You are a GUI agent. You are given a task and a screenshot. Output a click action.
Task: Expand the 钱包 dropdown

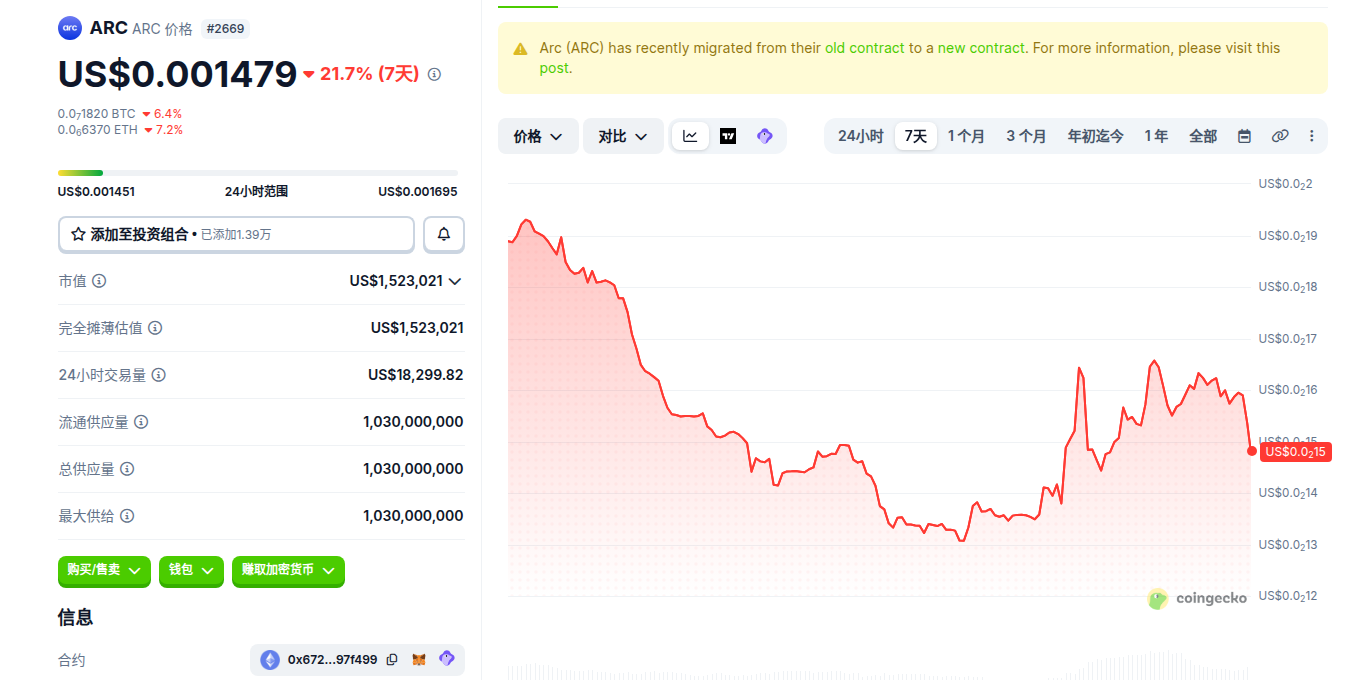click(x=191, y=570)
